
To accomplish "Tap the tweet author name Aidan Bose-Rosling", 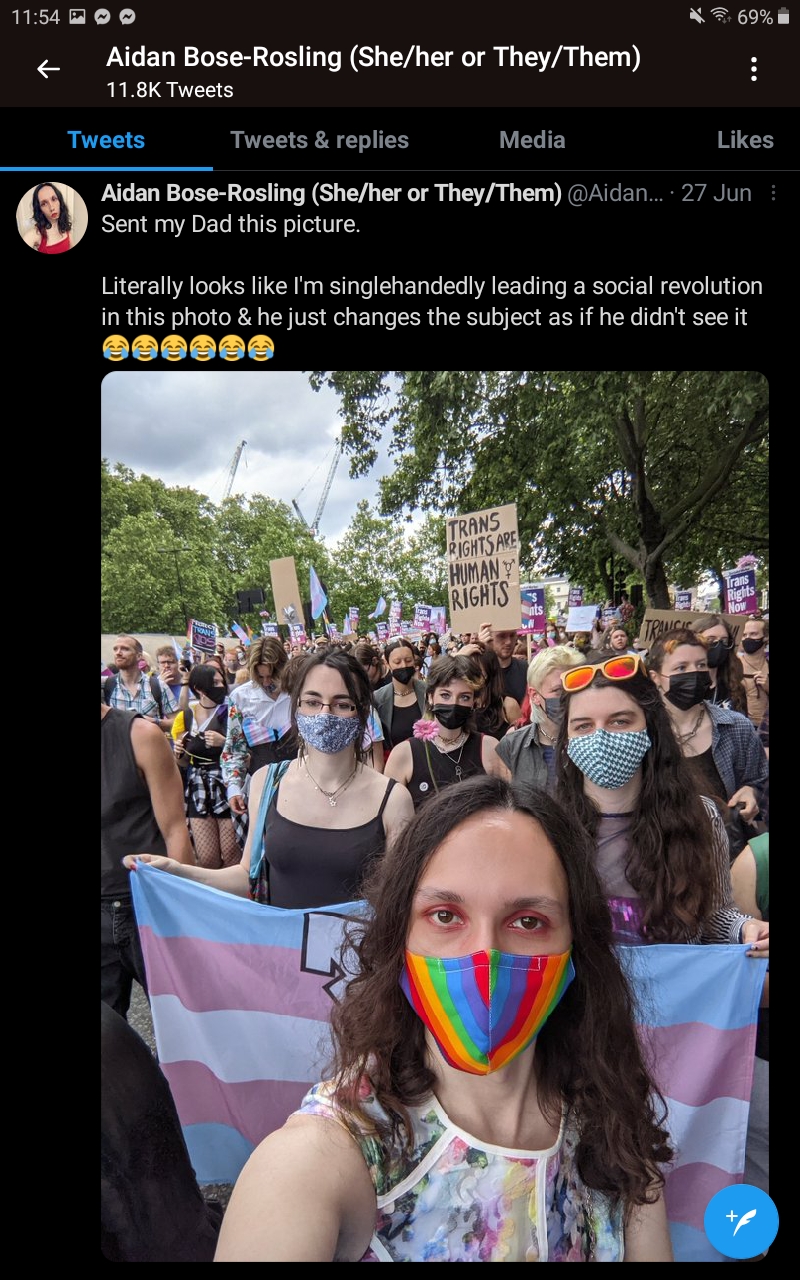I will [331, 193].
